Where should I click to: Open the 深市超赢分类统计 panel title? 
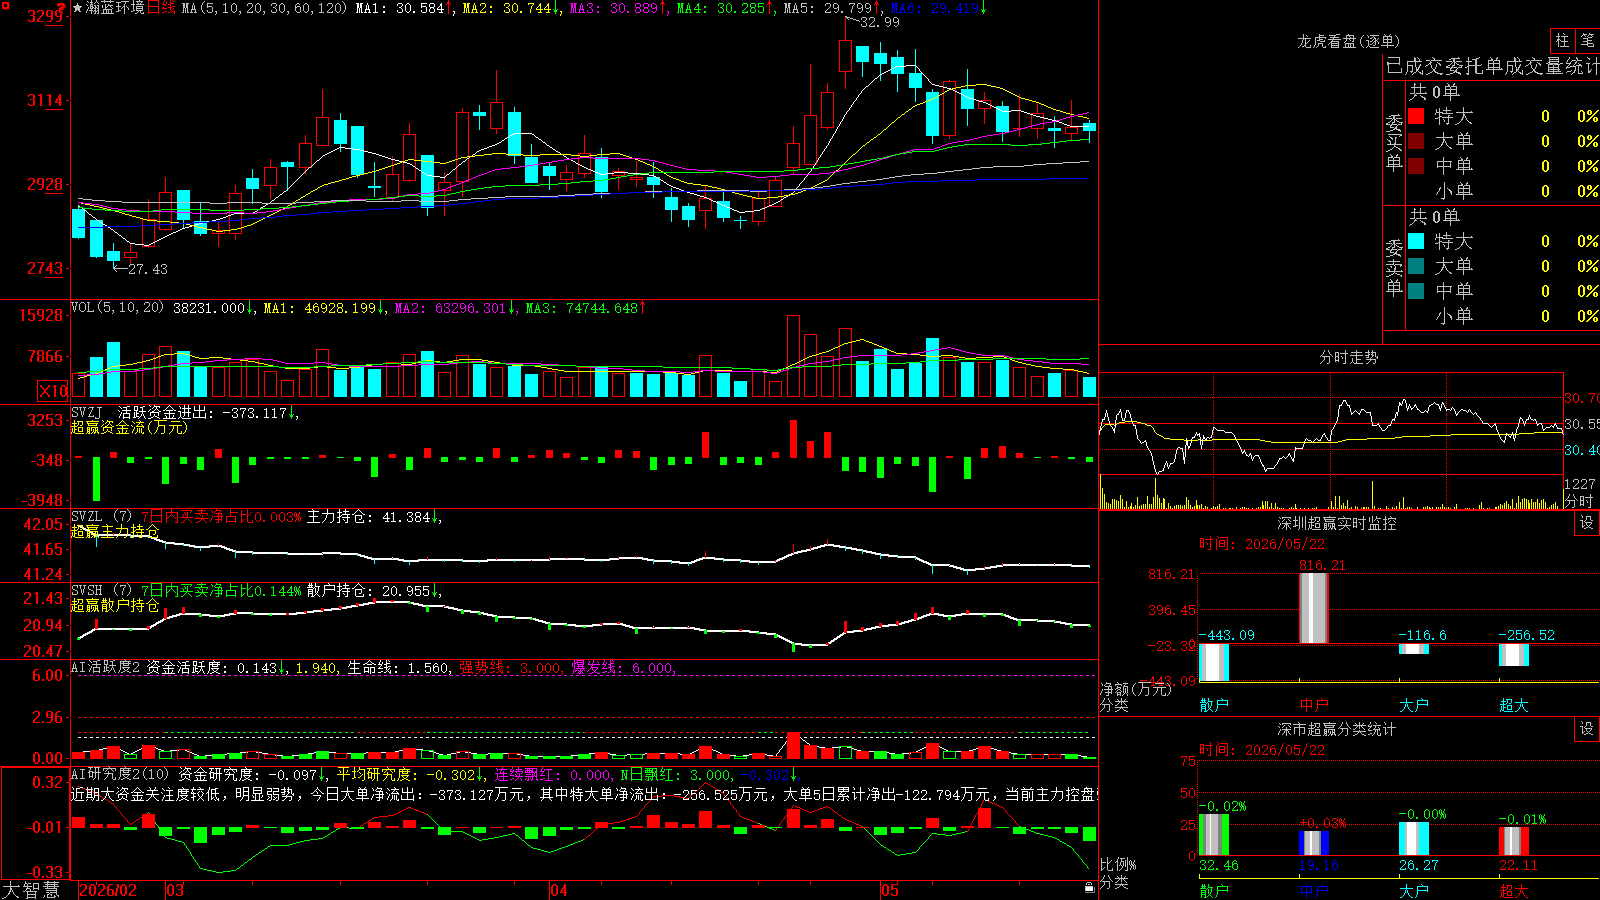[x=1336, y=729]
